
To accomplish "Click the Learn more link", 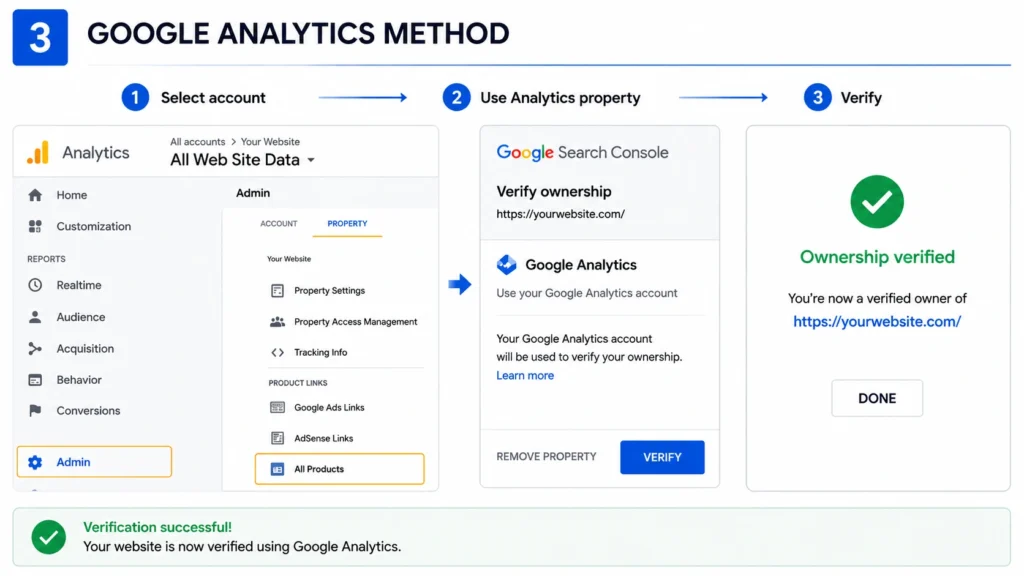I will (x=524, y=376).
